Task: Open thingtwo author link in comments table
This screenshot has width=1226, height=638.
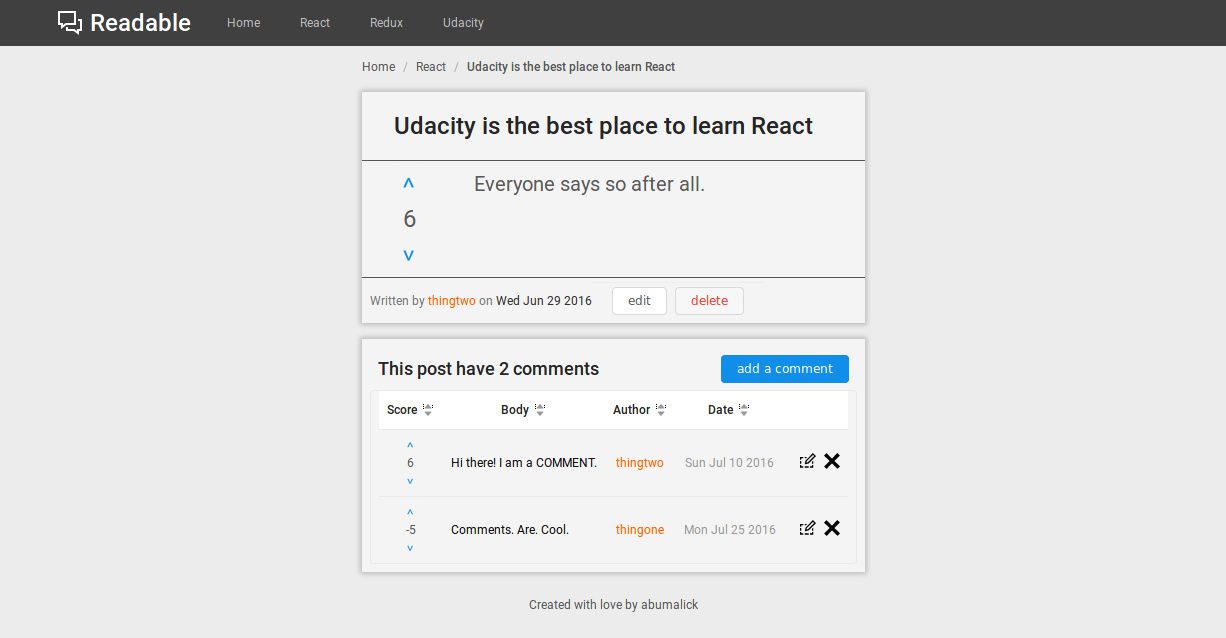Action: [x=640, y=463]
